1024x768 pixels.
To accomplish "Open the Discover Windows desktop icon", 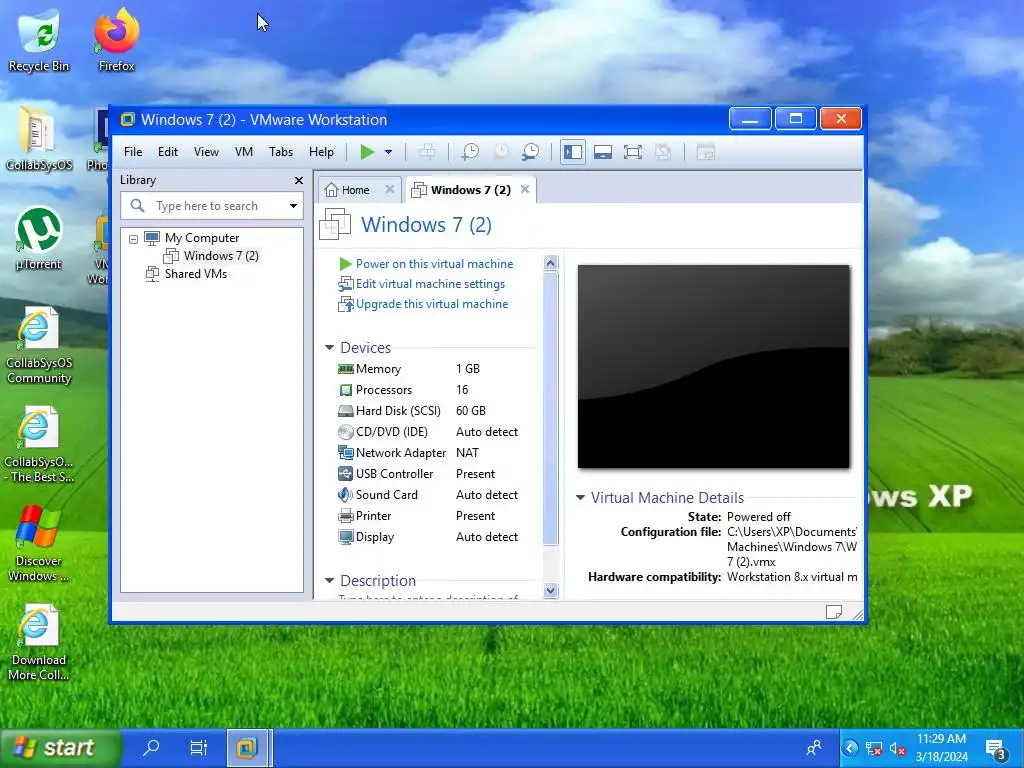I will pyautogui.click(x=39, y=543).
